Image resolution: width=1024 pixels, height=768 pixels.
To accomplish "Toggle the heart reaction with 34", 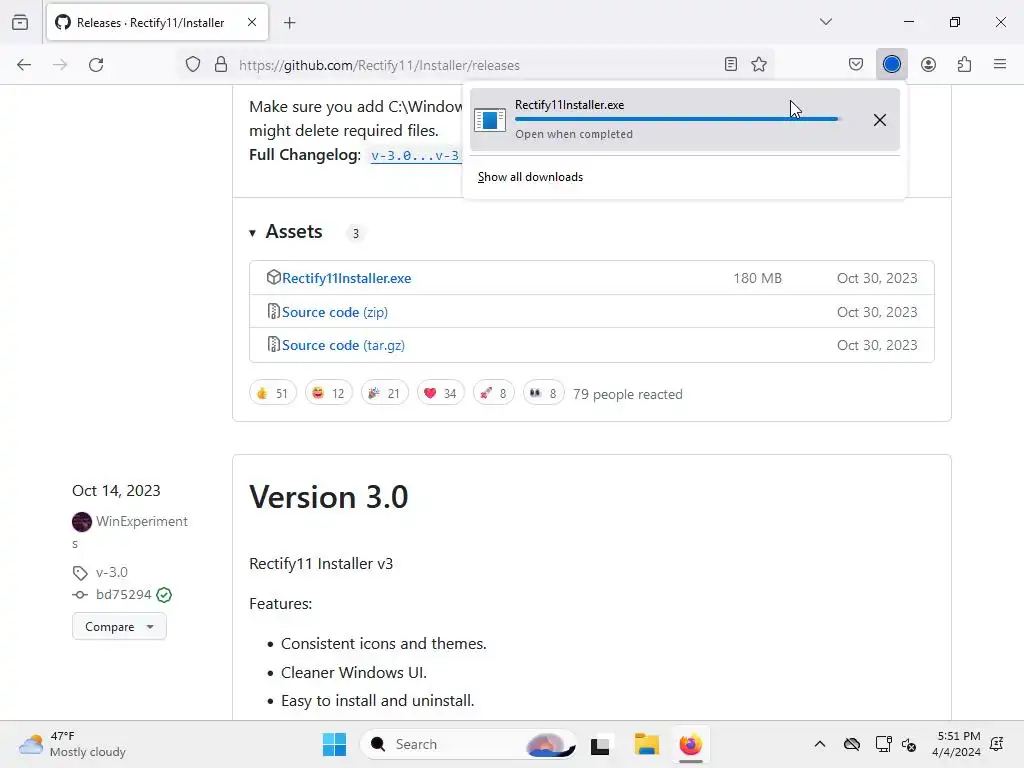I will tap(441, 393).
